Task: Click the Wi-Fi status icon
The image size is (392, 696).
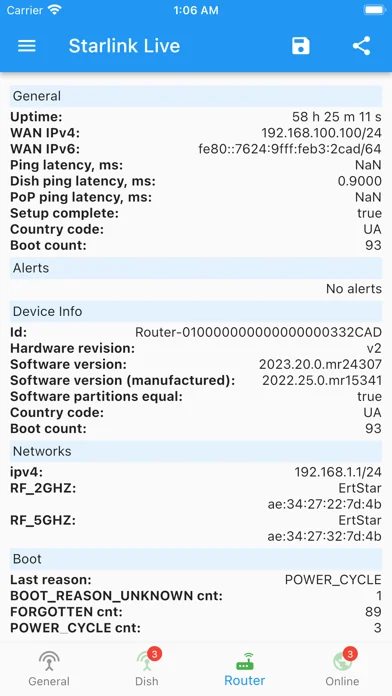Action: pos(55,10)
